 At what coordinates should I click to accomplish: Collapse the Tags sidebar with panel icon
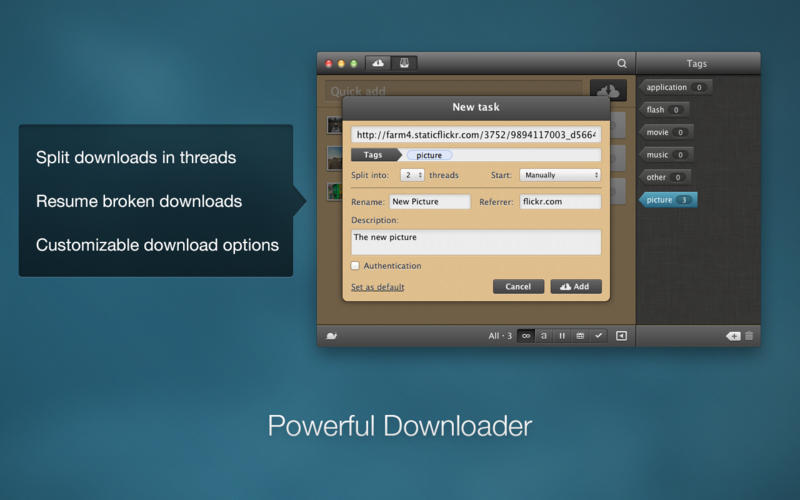tap(621, 336)
